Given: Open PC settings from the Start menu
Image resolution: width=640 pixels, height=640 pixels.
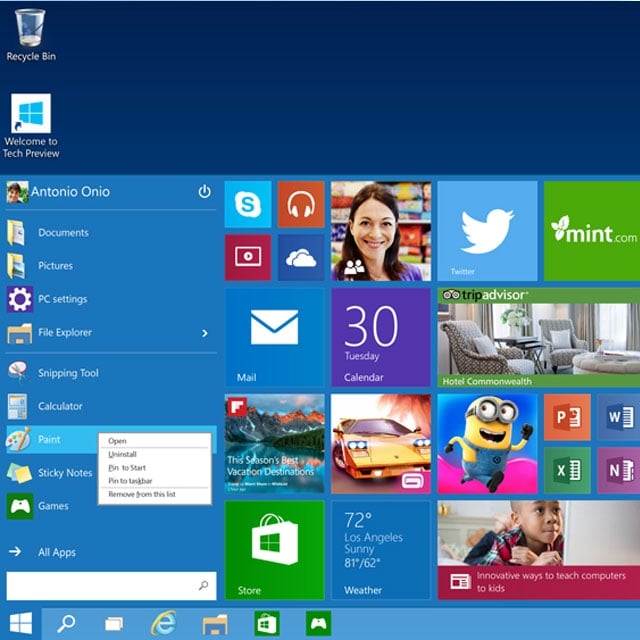Looking at the screenshot, I should pos(62,299).
